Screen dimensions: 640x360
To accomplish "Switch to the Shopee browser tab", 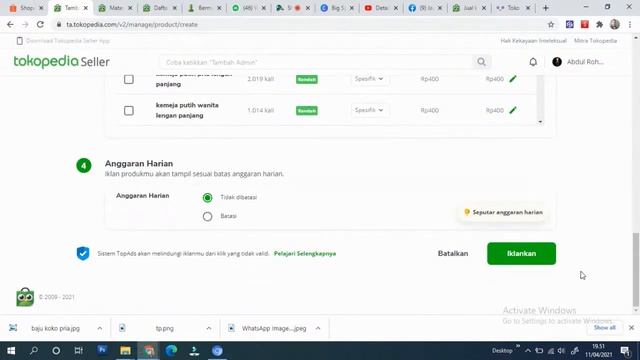I will (x=26, y=8).
